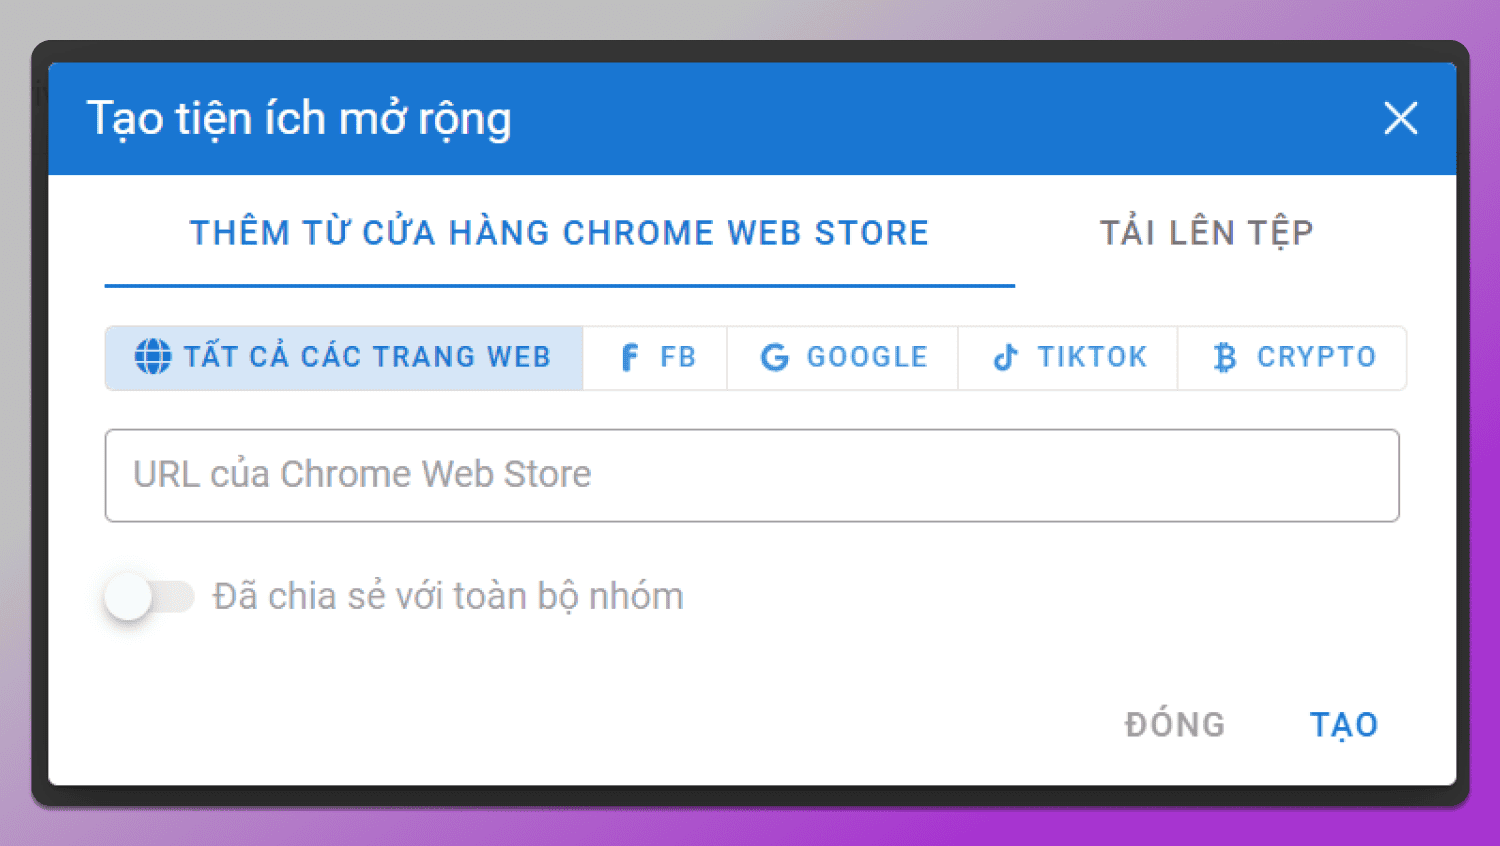Click the Đã chia sẻ với toàn bộ nhóm label
The image size is (1500, 846).
448,596
